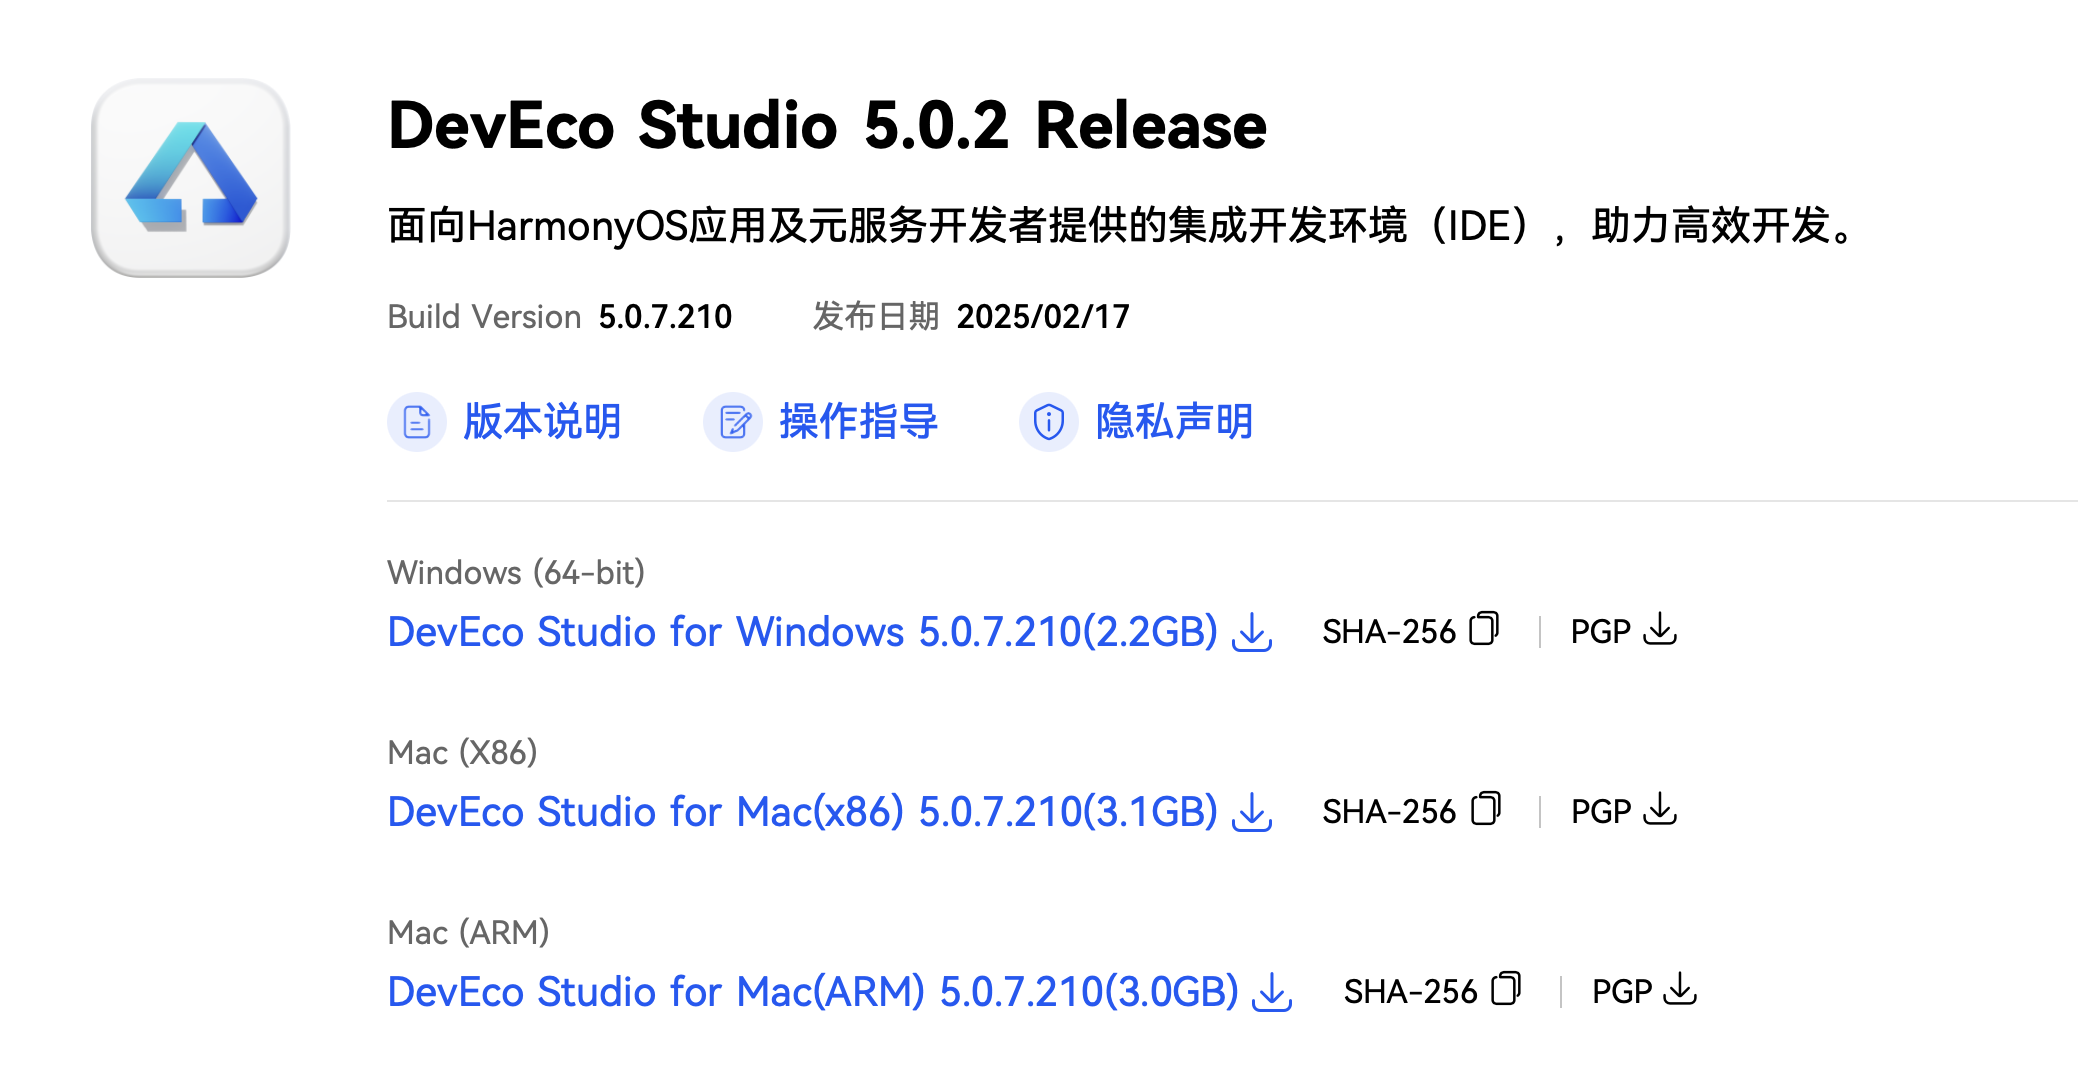The width and height of the screenshot is (2078, 1084).
Task: Open the 版本说明 release notes link
Action: (x=542, y=422)
